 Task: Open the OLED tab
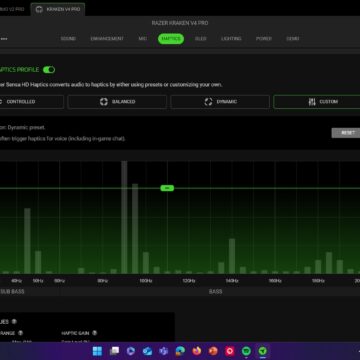tap(201, 39)
